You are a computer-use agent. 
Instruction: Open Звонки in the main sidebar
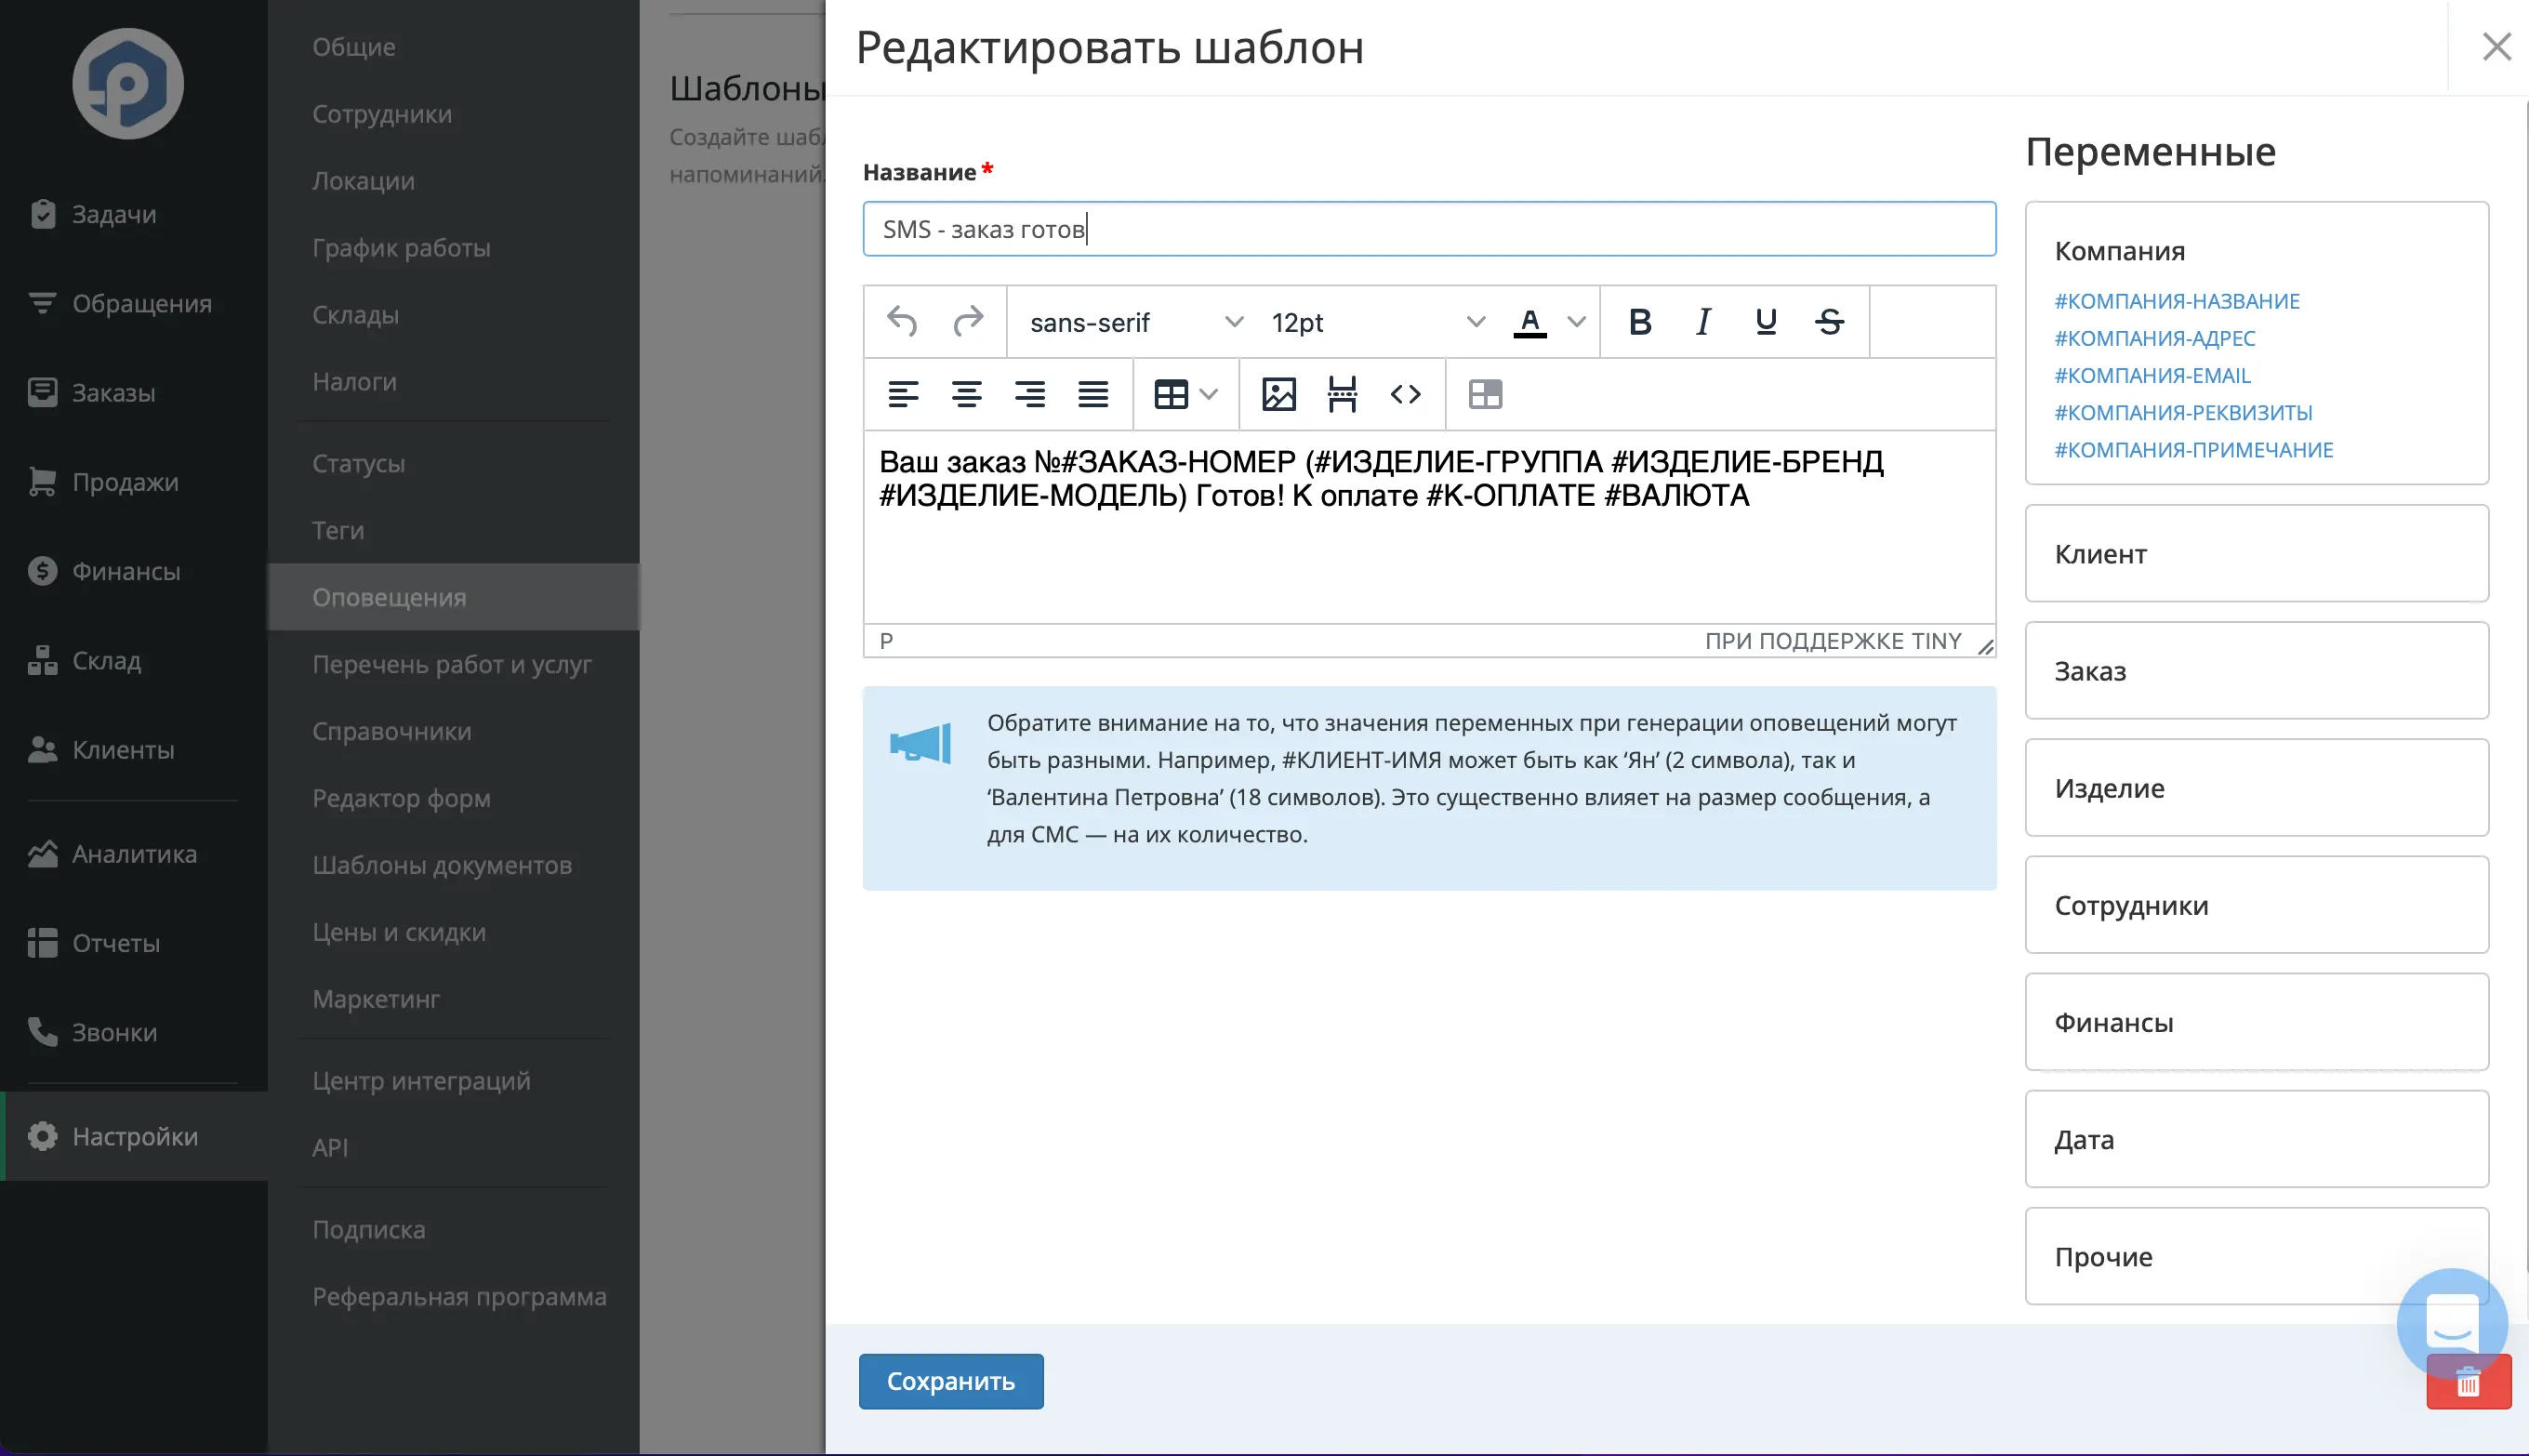click(134, 1032)
